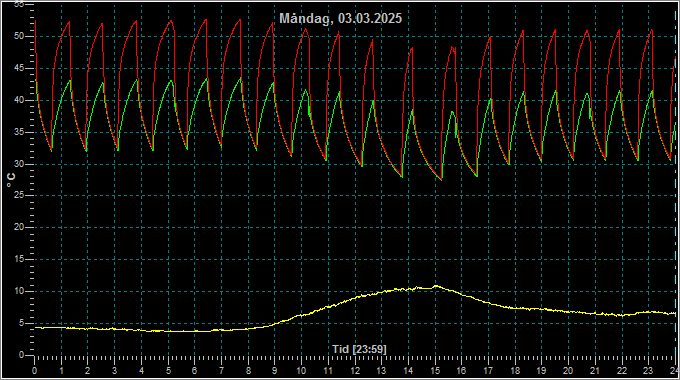Image resolution: width=680 pixels, height=380 pixels.
Task: Click the Tid [23:59] time label
Action: tap(359, 349)
